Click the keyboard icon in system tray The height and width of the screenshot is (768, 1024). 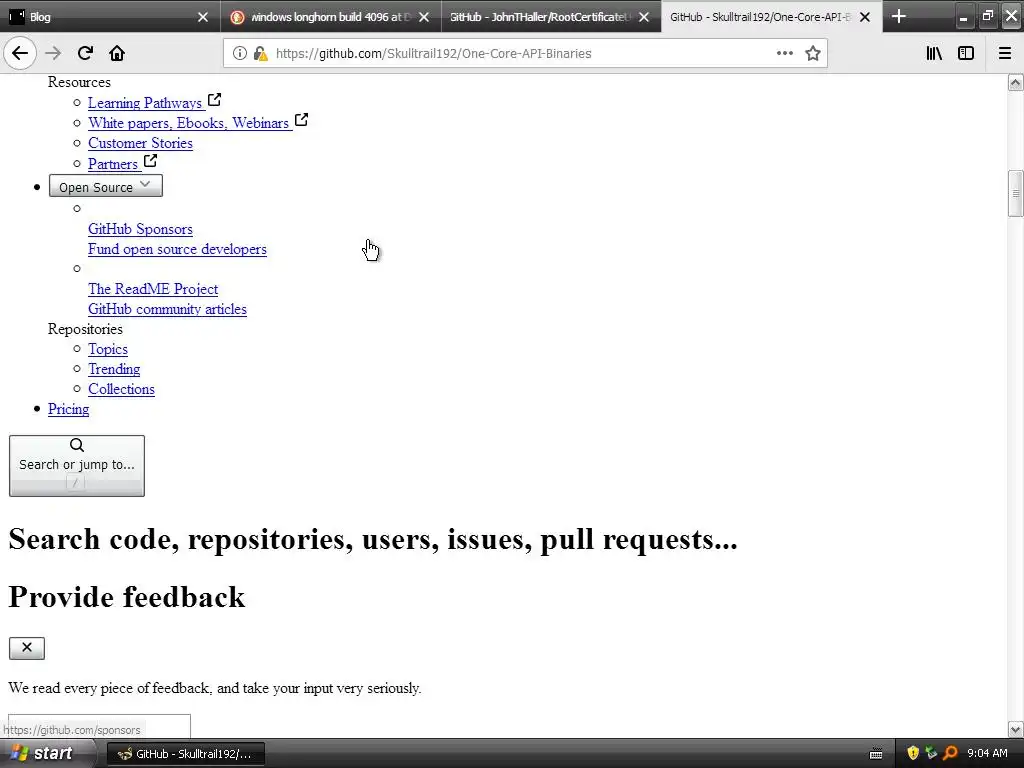click(876, 754)
